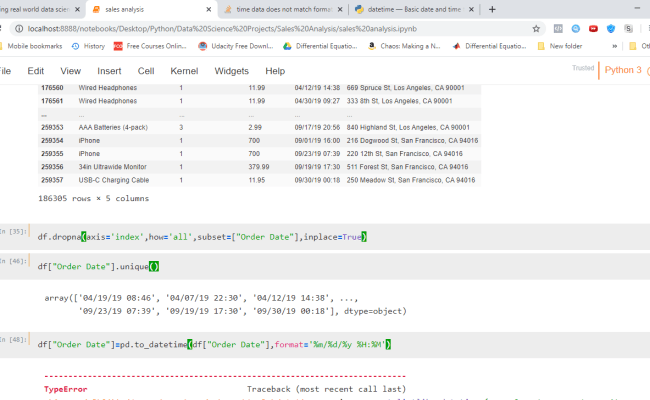Click row index 176560 in the table
This screenshot has height=400, width=650.
(52, 88)
